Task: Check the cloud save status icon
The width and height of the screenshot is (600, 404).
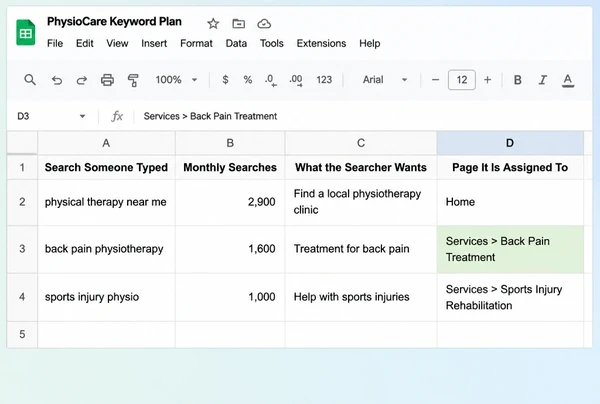Action: [264, 24]
